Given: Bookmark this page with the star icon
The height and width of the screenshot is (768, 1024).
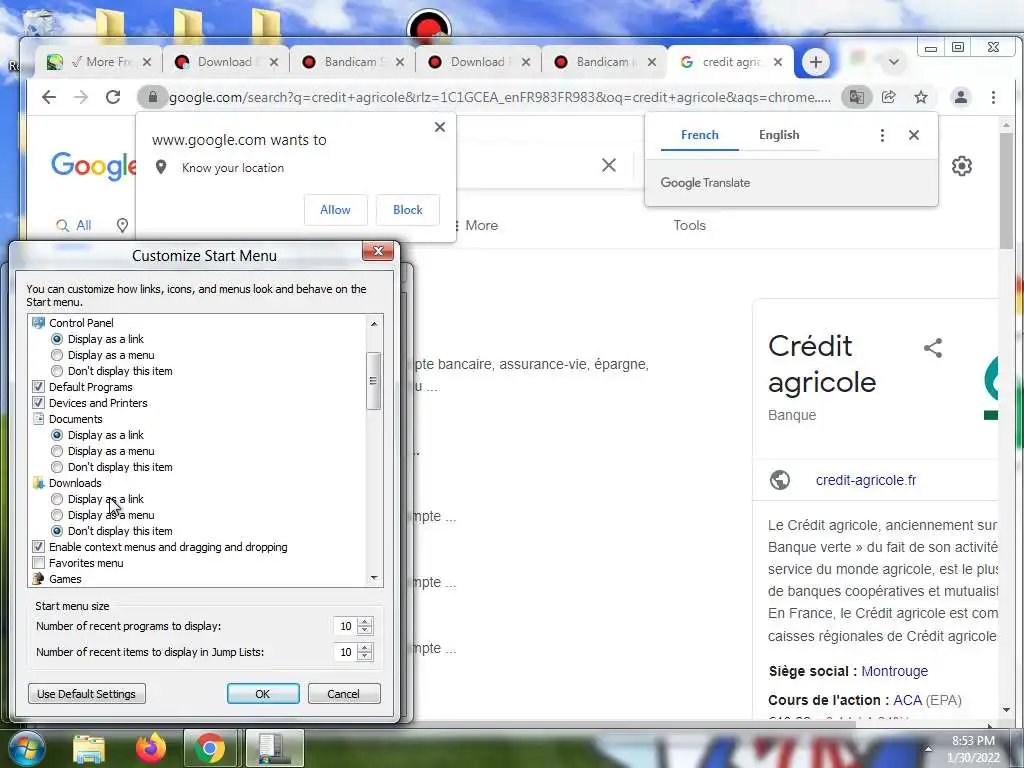Looking at the screenshot, I should (x=921, y=97).
